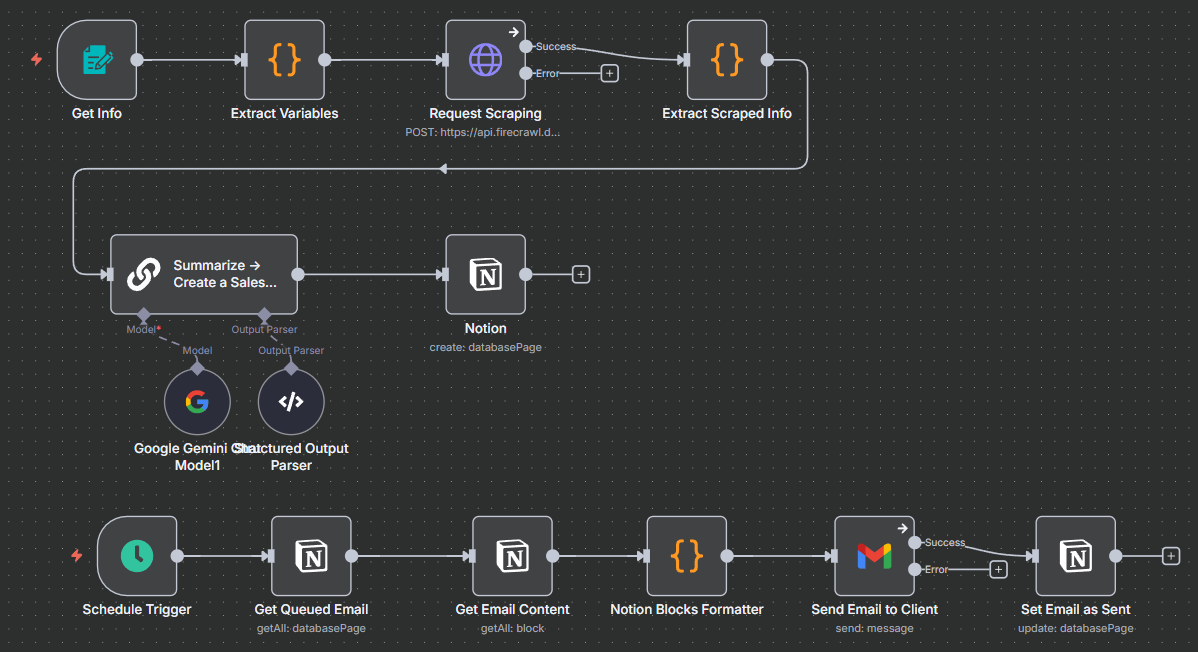Select the Notion Blocks Formatter node
The height and width of the screenshot is (652, 1198).
click(x=687, y=556)
